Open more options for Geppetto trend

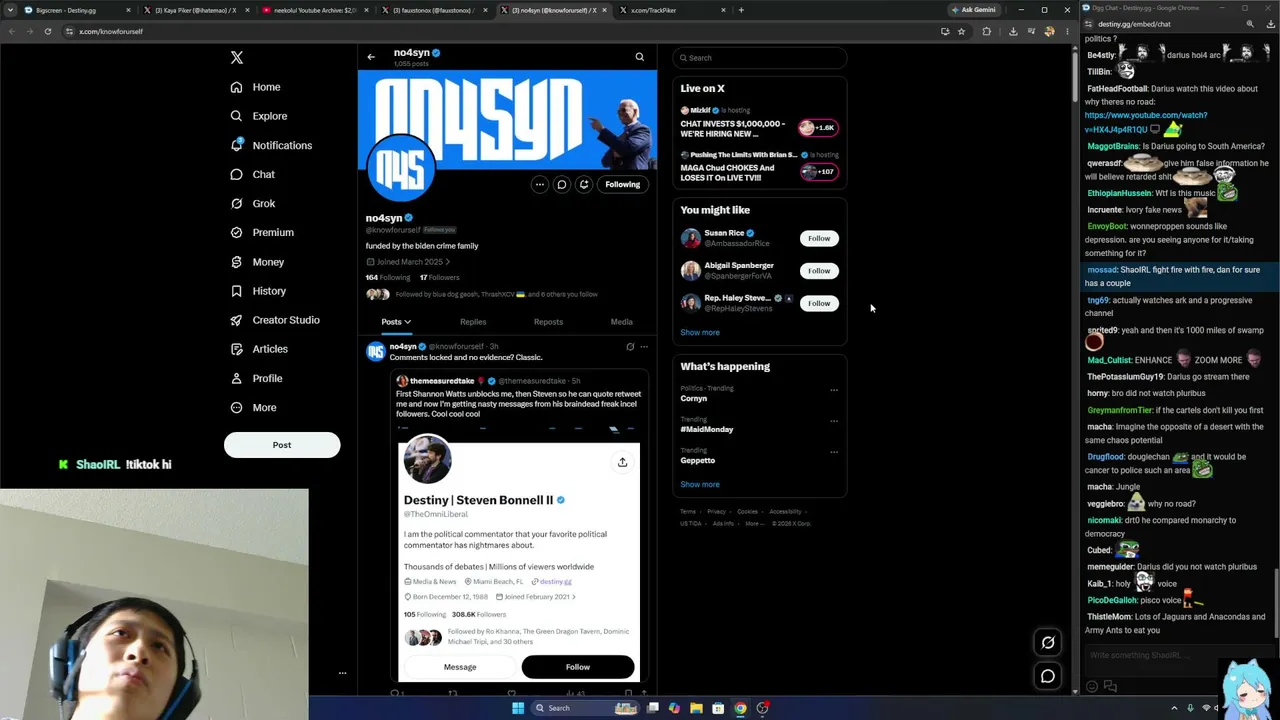pyautogui.click(x=834, y=452)
